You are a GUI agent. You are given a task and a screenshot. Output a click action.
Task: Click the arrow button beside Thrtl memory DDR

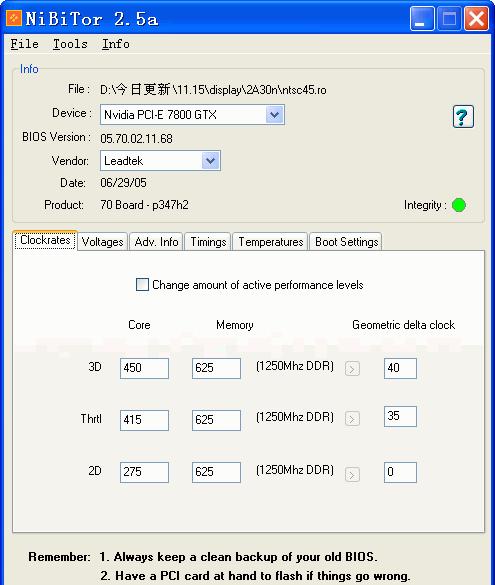[x=352, y=419]
